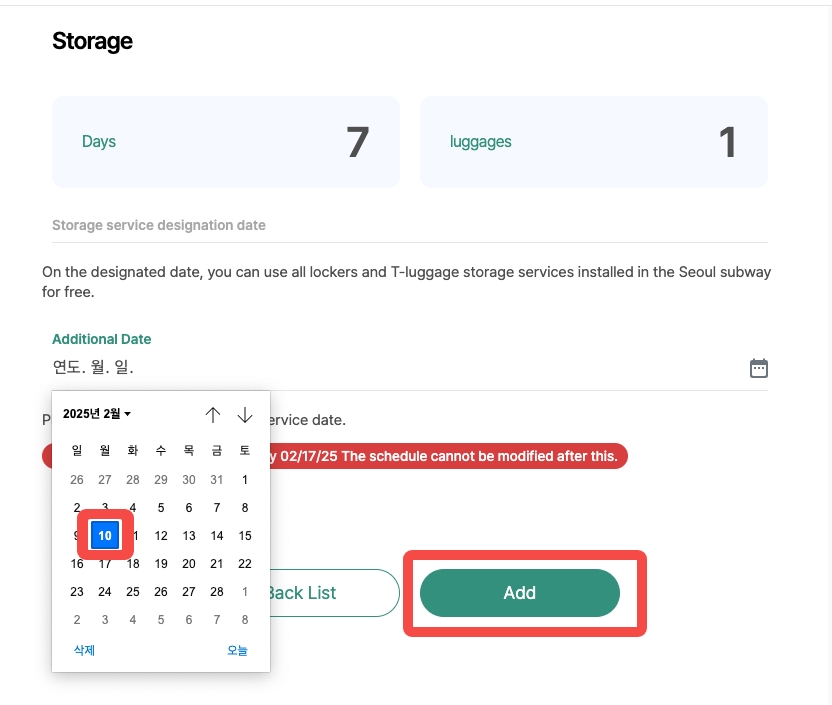Screen dimensions: 832x705
Task: Click the calendar icon in date field
Action: click(x=759, y=368)
